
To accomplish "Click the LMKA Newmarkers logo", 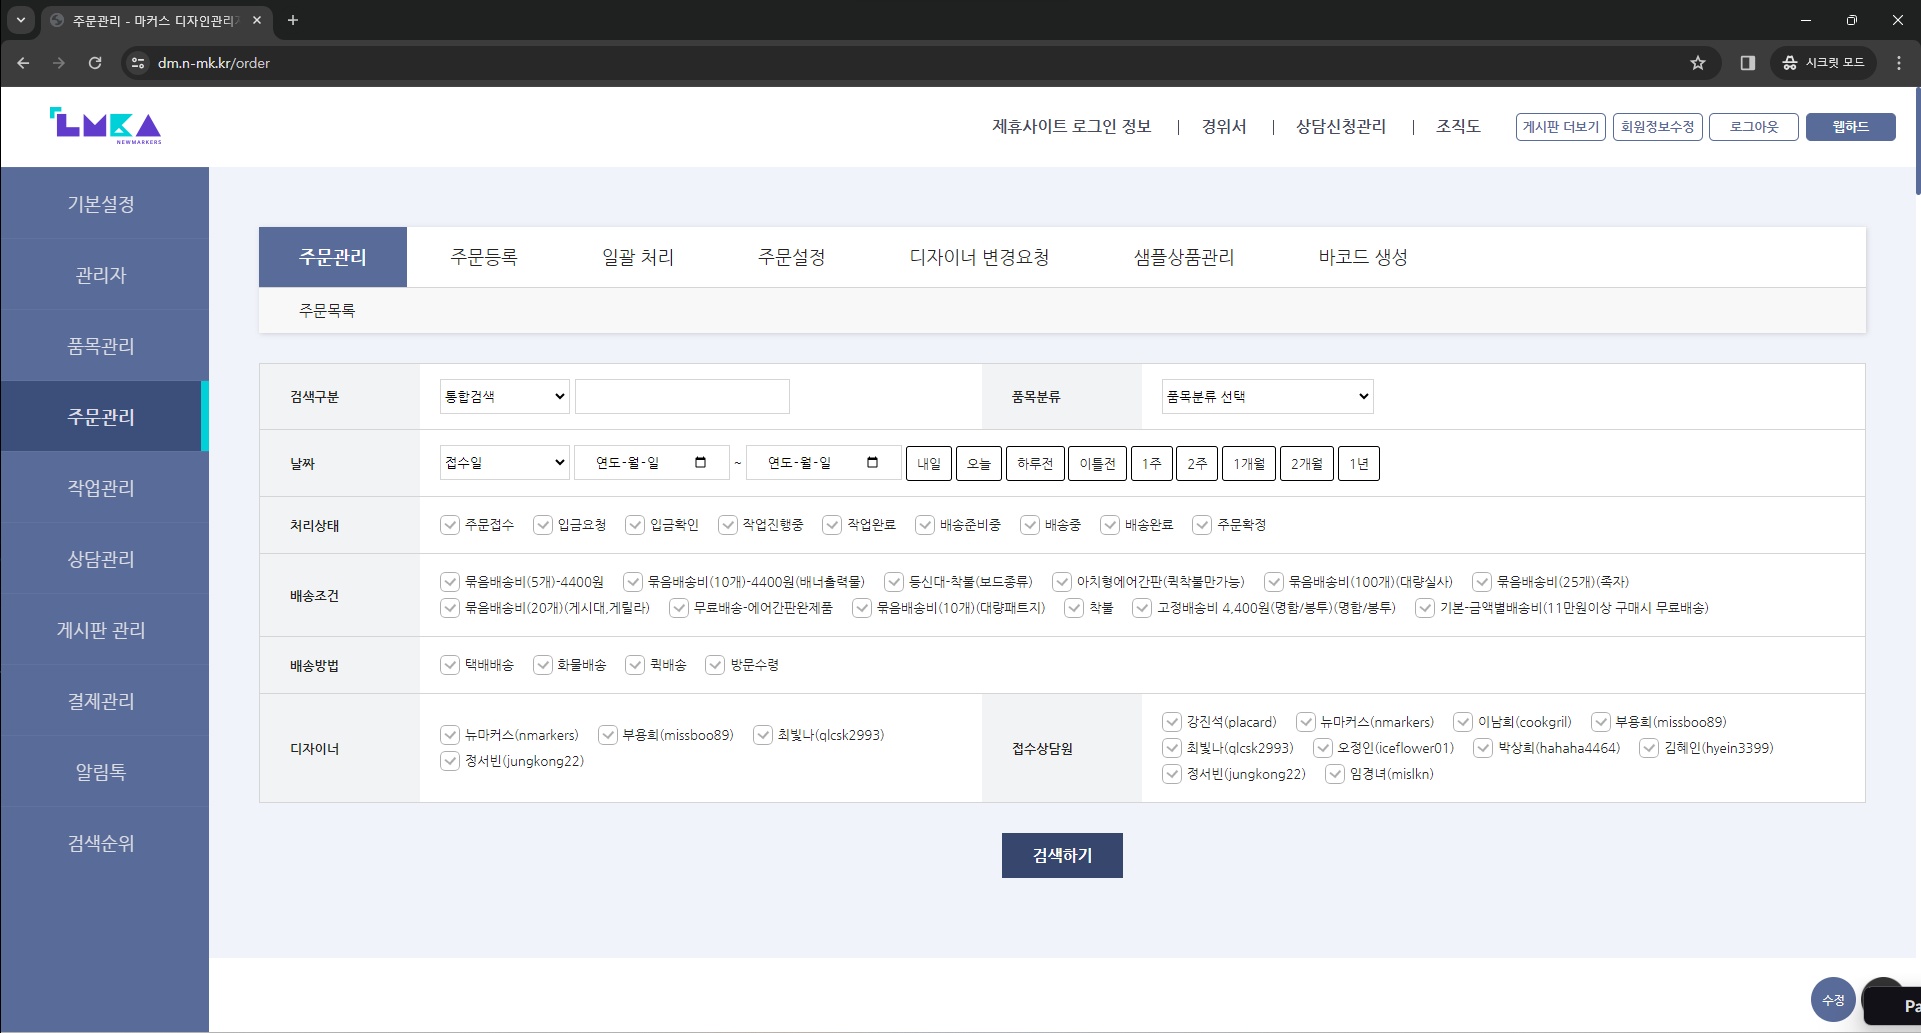I will click(105, 126).
